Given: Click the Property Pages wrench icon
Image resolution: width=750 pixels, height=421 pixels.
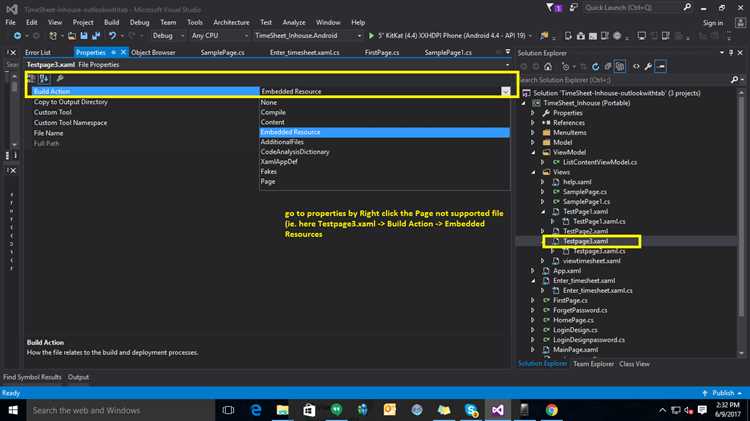Looking at the screenshot, I should pos(60,78).
